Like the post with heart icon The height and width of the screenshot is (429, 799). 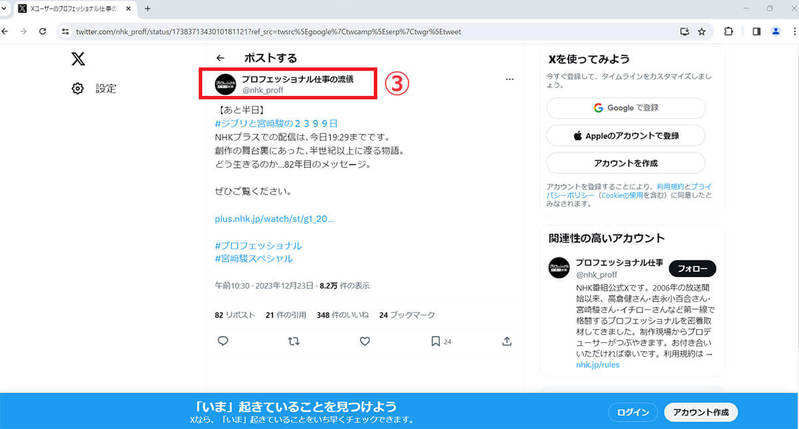[365, 341]
